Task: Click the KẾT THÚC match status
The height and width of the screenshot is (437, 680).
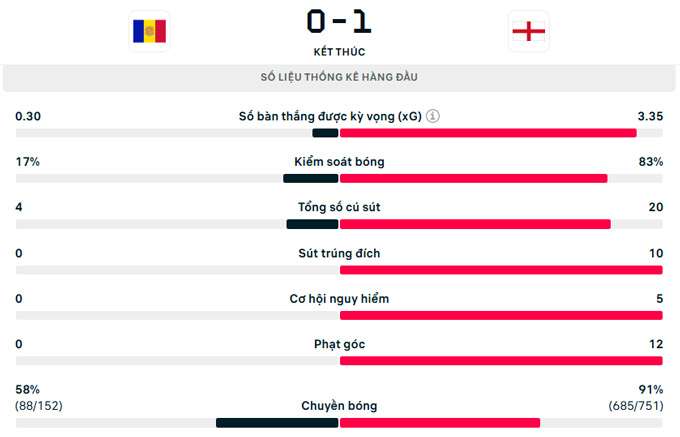Action: pos(339,52)
